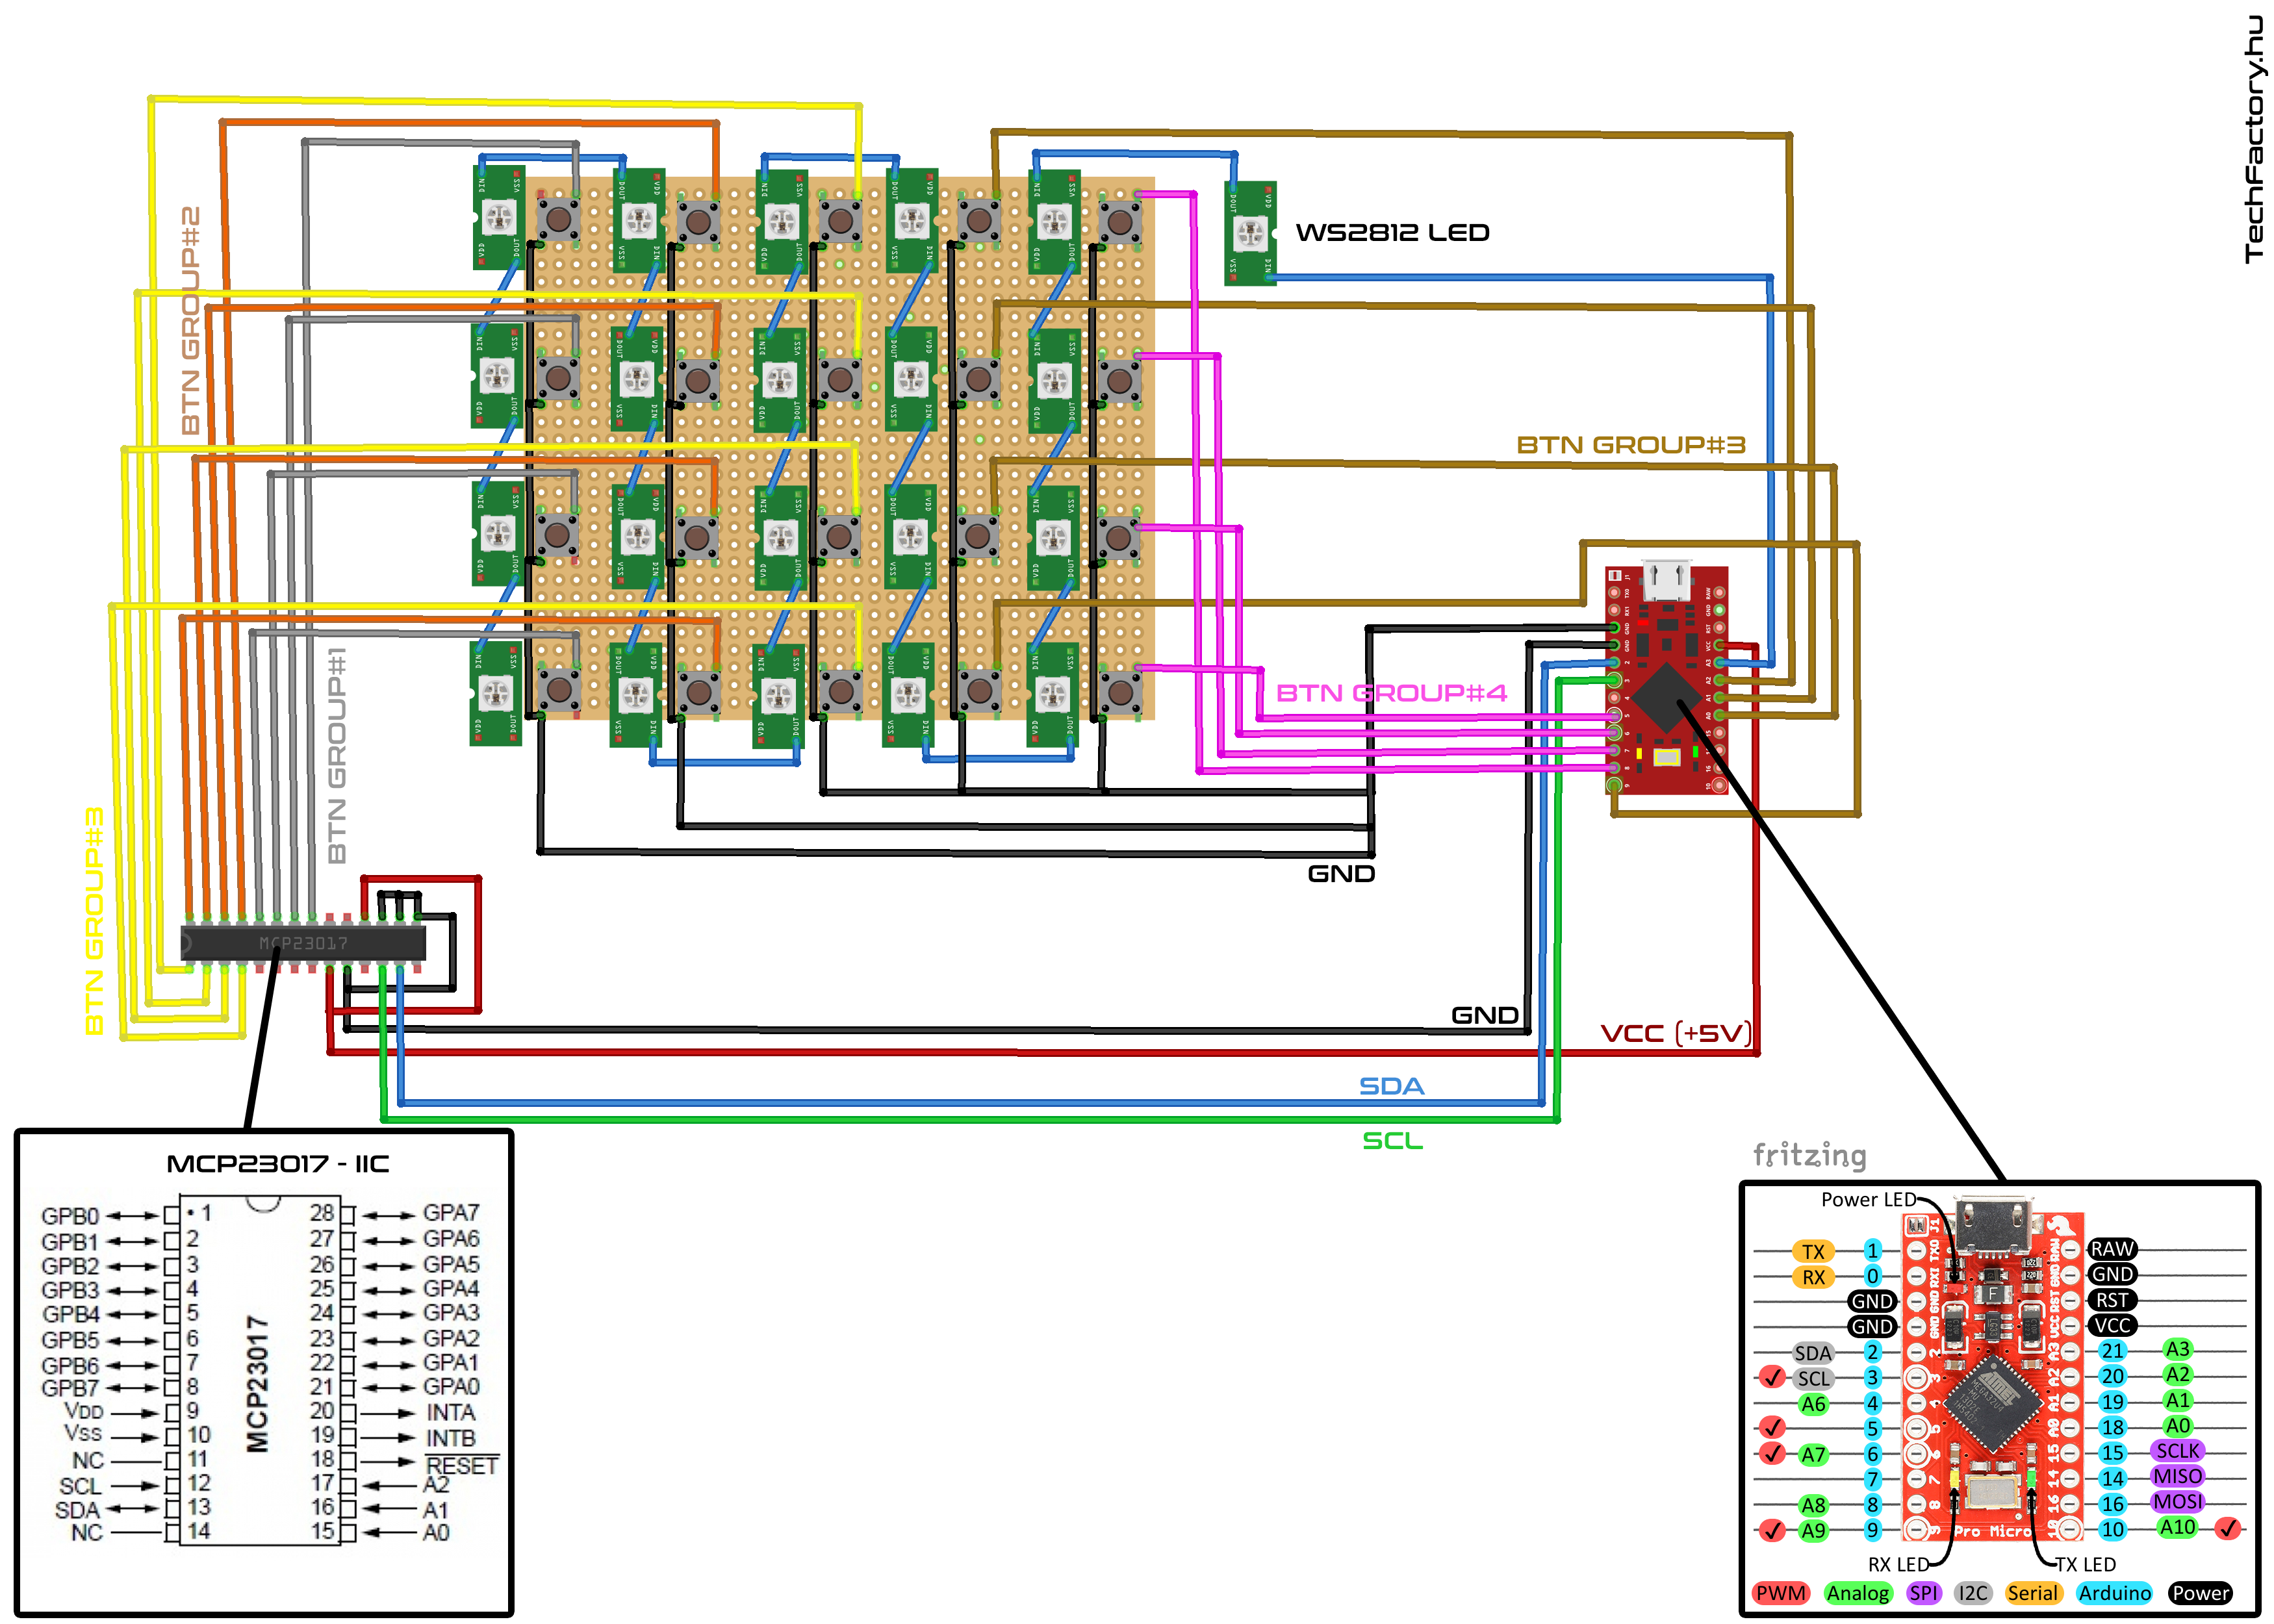This screenshot has height=1624, width=2274.
Task: Click the TX LED label
Action: pyautogui.click(x=2085, y=1565)
